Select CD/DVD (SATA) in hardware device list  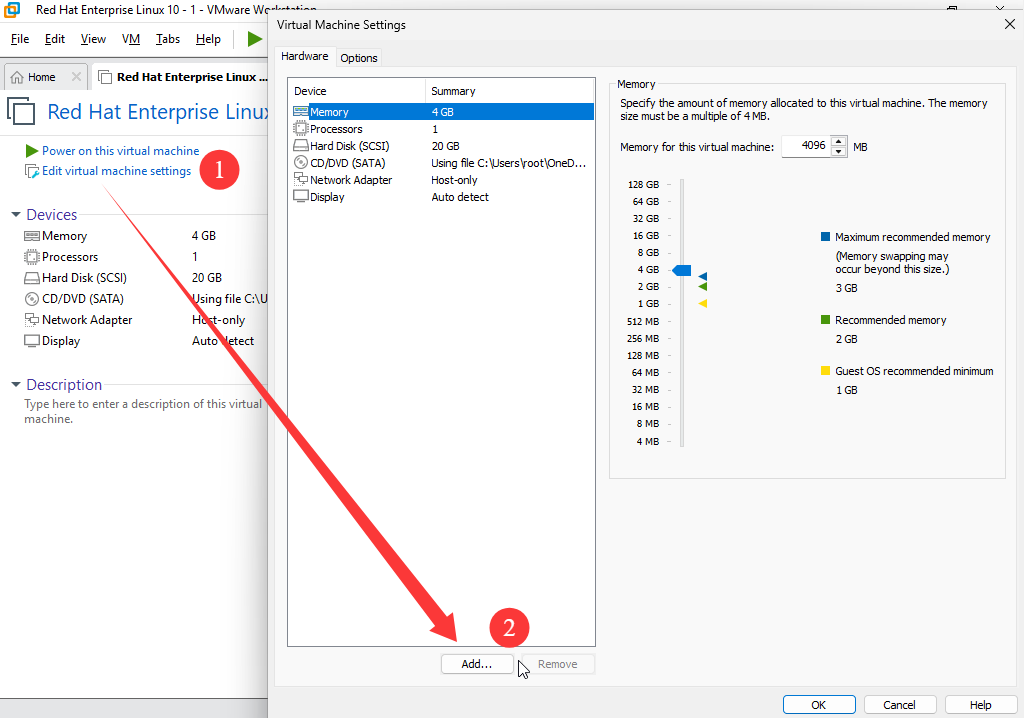click(347, 163)
